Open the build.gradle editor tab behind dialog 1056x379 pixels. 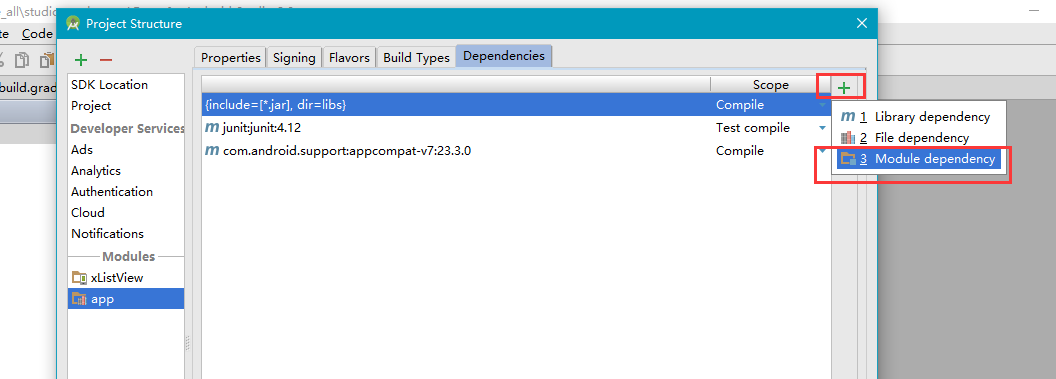tap(28, 88)
